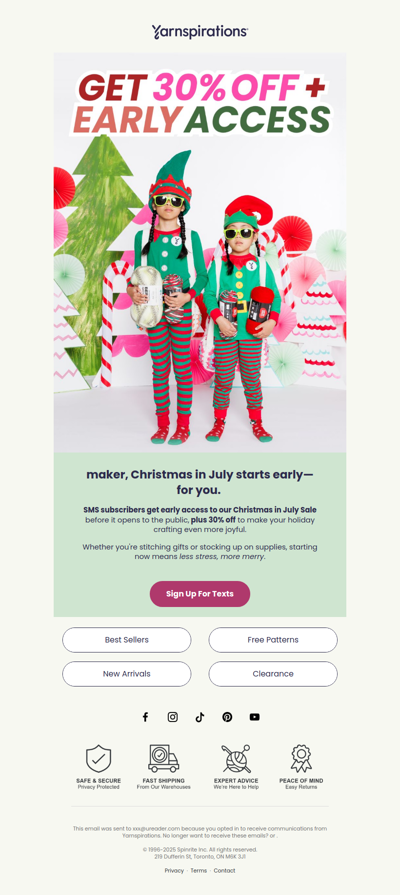Viewport: 400px width, 895px height.
Task: Follow the Terms footer link
Action: [x=199, y=870]
